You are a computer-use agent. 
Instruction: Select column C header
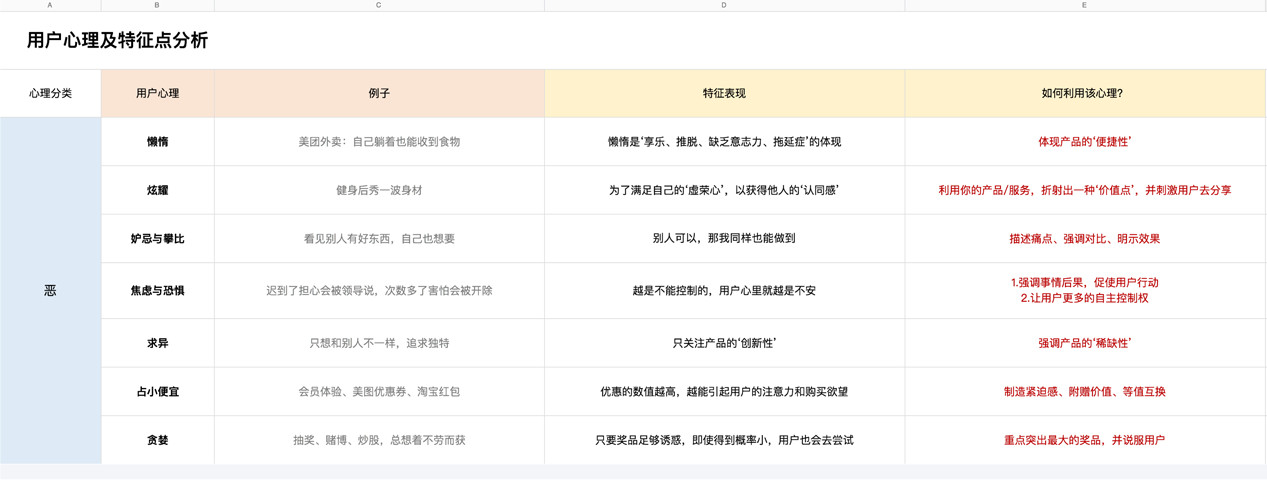(x=378, y=5)
